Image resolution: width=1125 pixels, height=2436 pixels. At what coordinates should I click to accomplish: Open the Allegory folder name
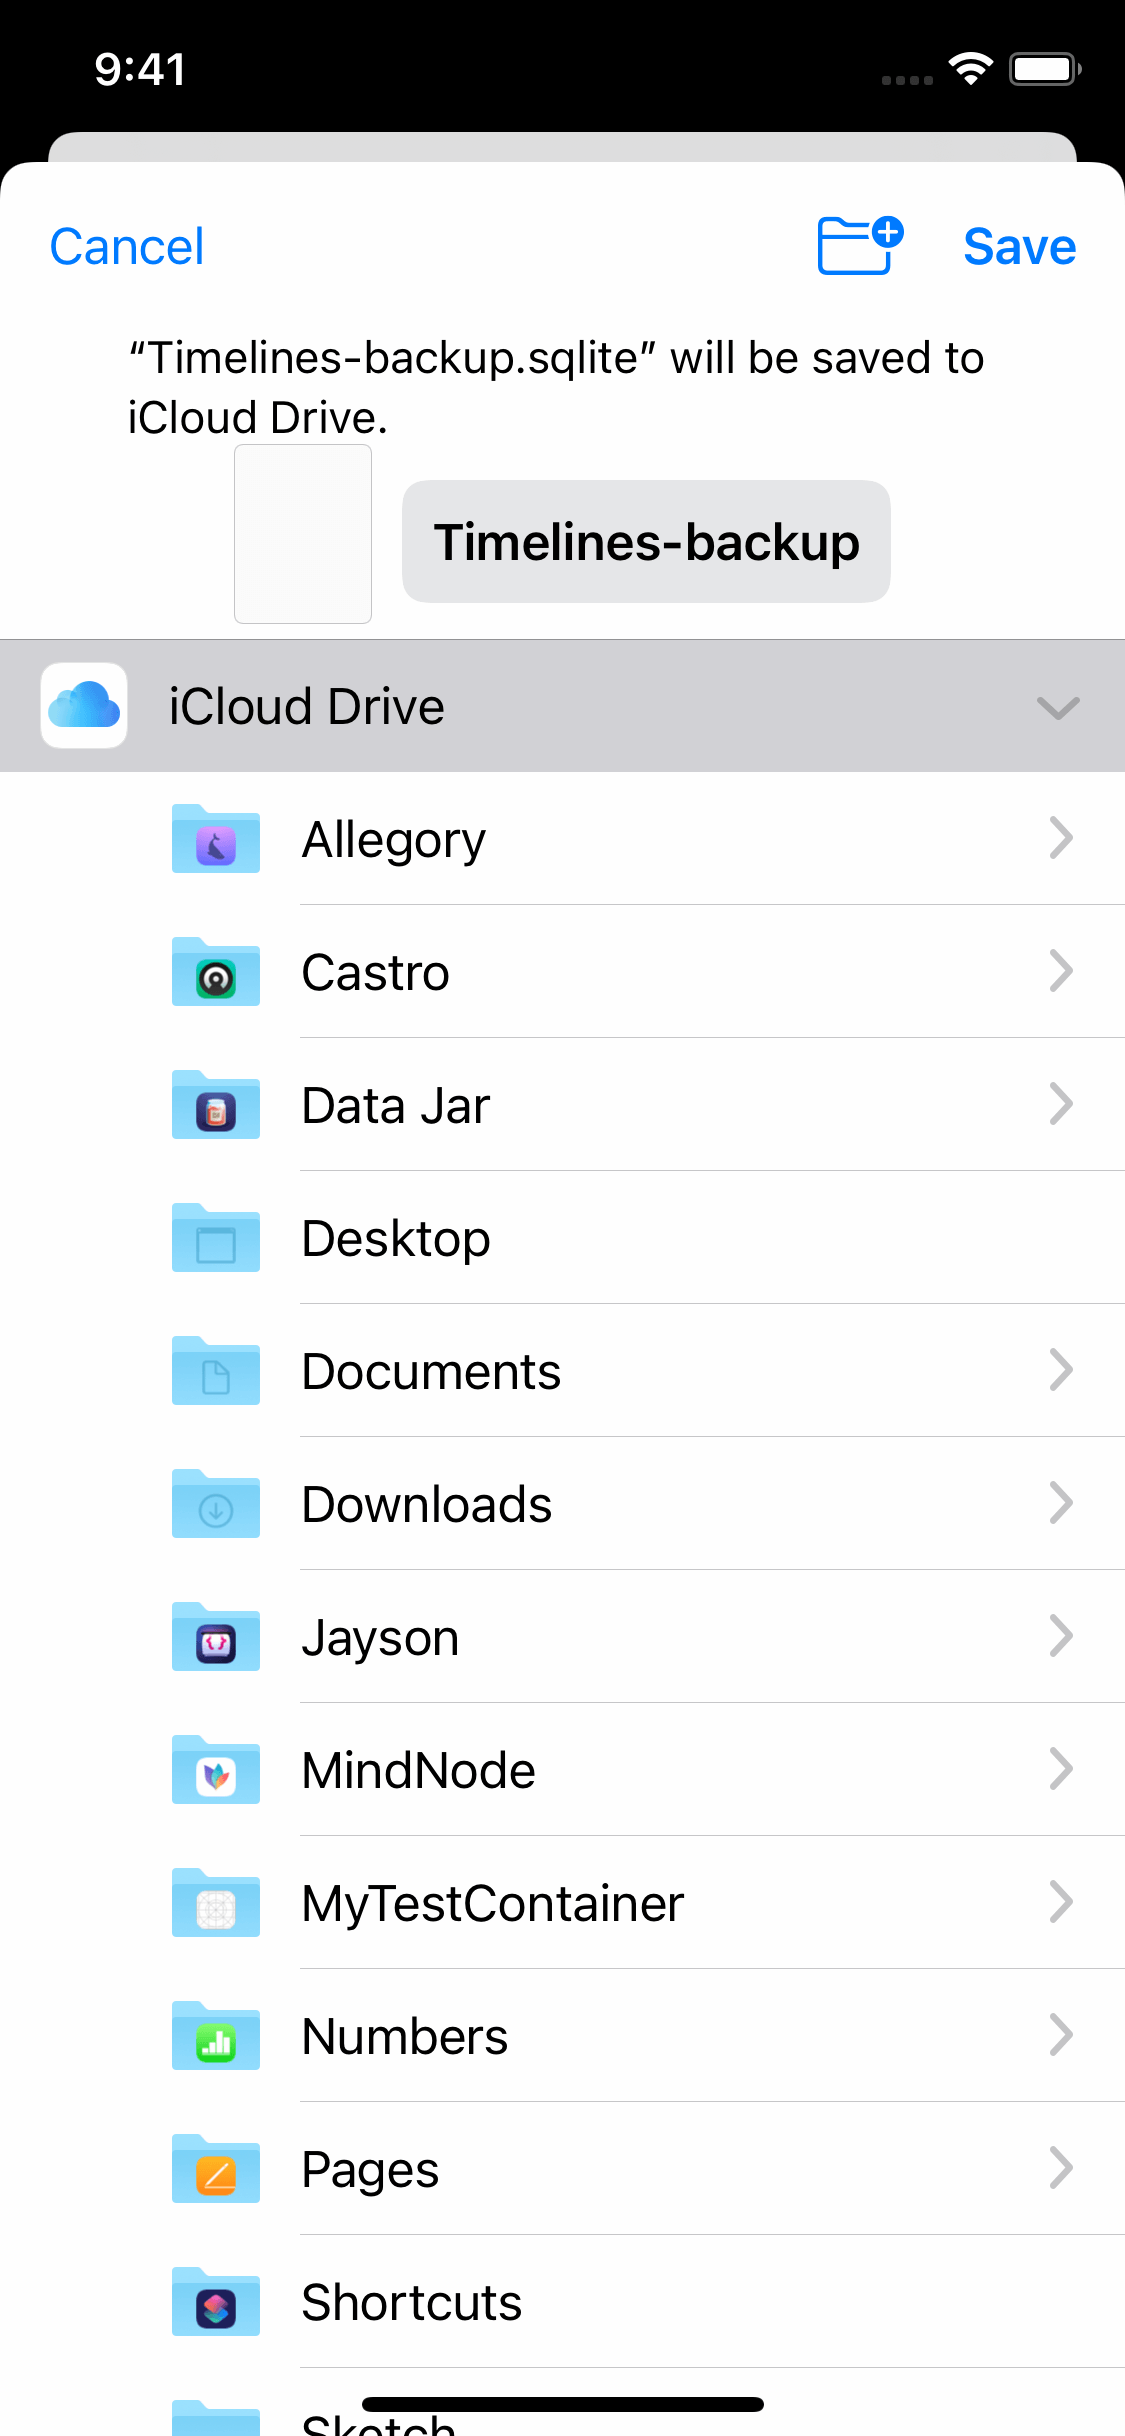point(394,840)
